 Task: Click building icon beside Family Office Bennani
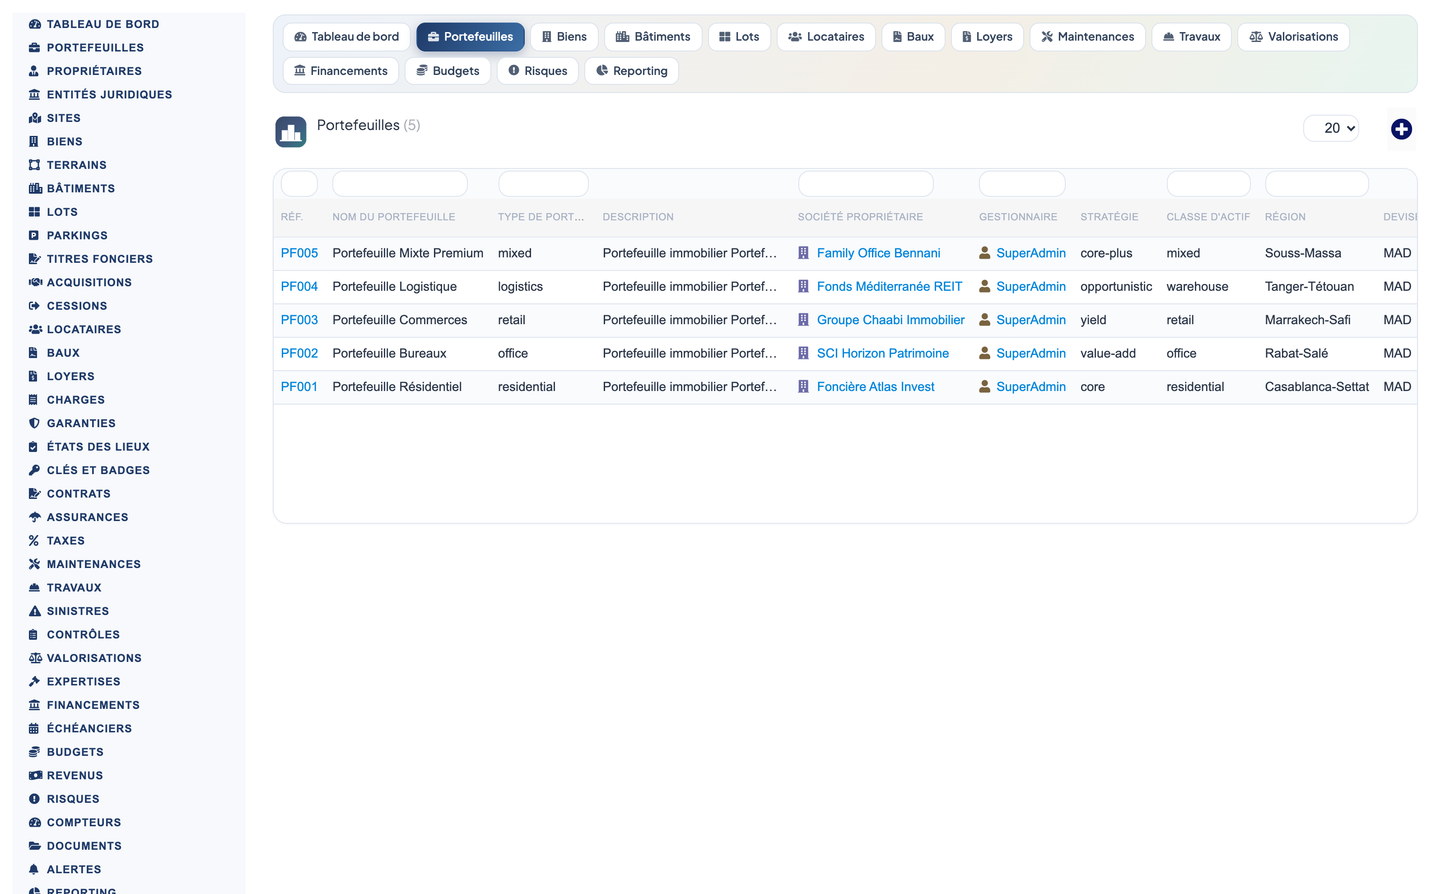tap(803, 253)
